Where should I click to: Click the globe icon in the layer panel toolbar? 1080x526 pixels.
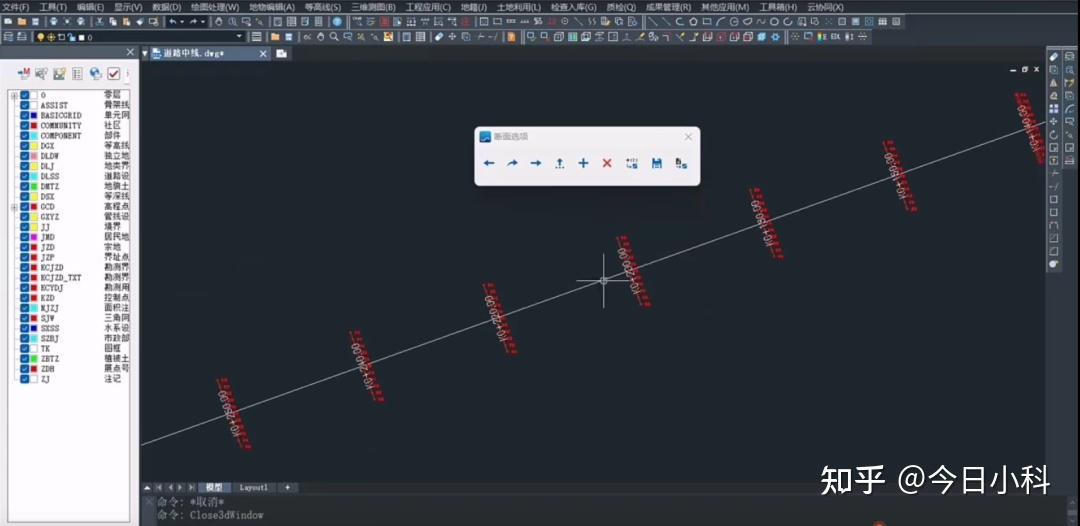point(95,73)
